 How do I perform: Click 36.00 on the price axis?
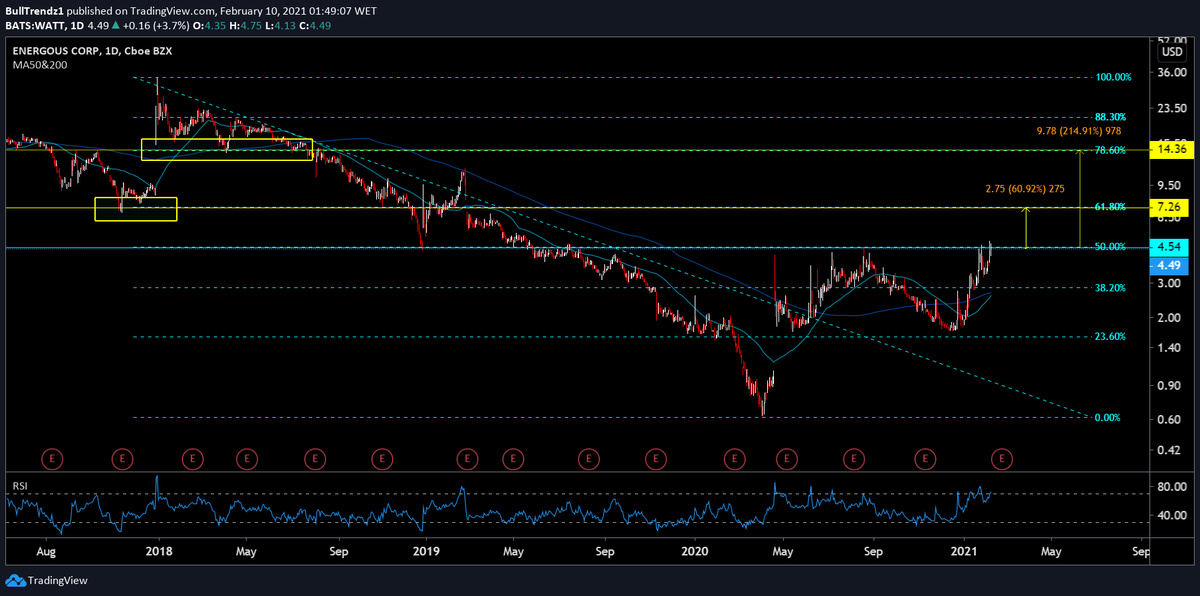pos(1171,72)
